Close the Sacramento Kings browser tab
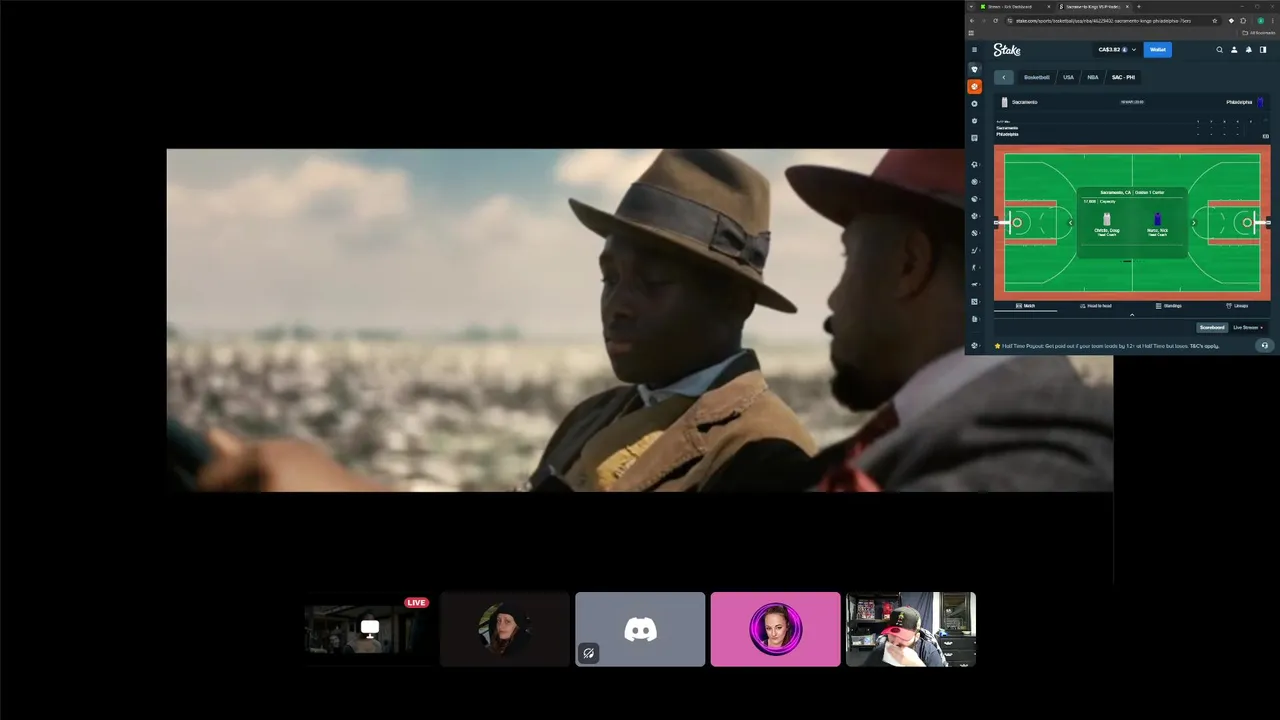This screenshot has height=720, width=1280. point(1128,7)
